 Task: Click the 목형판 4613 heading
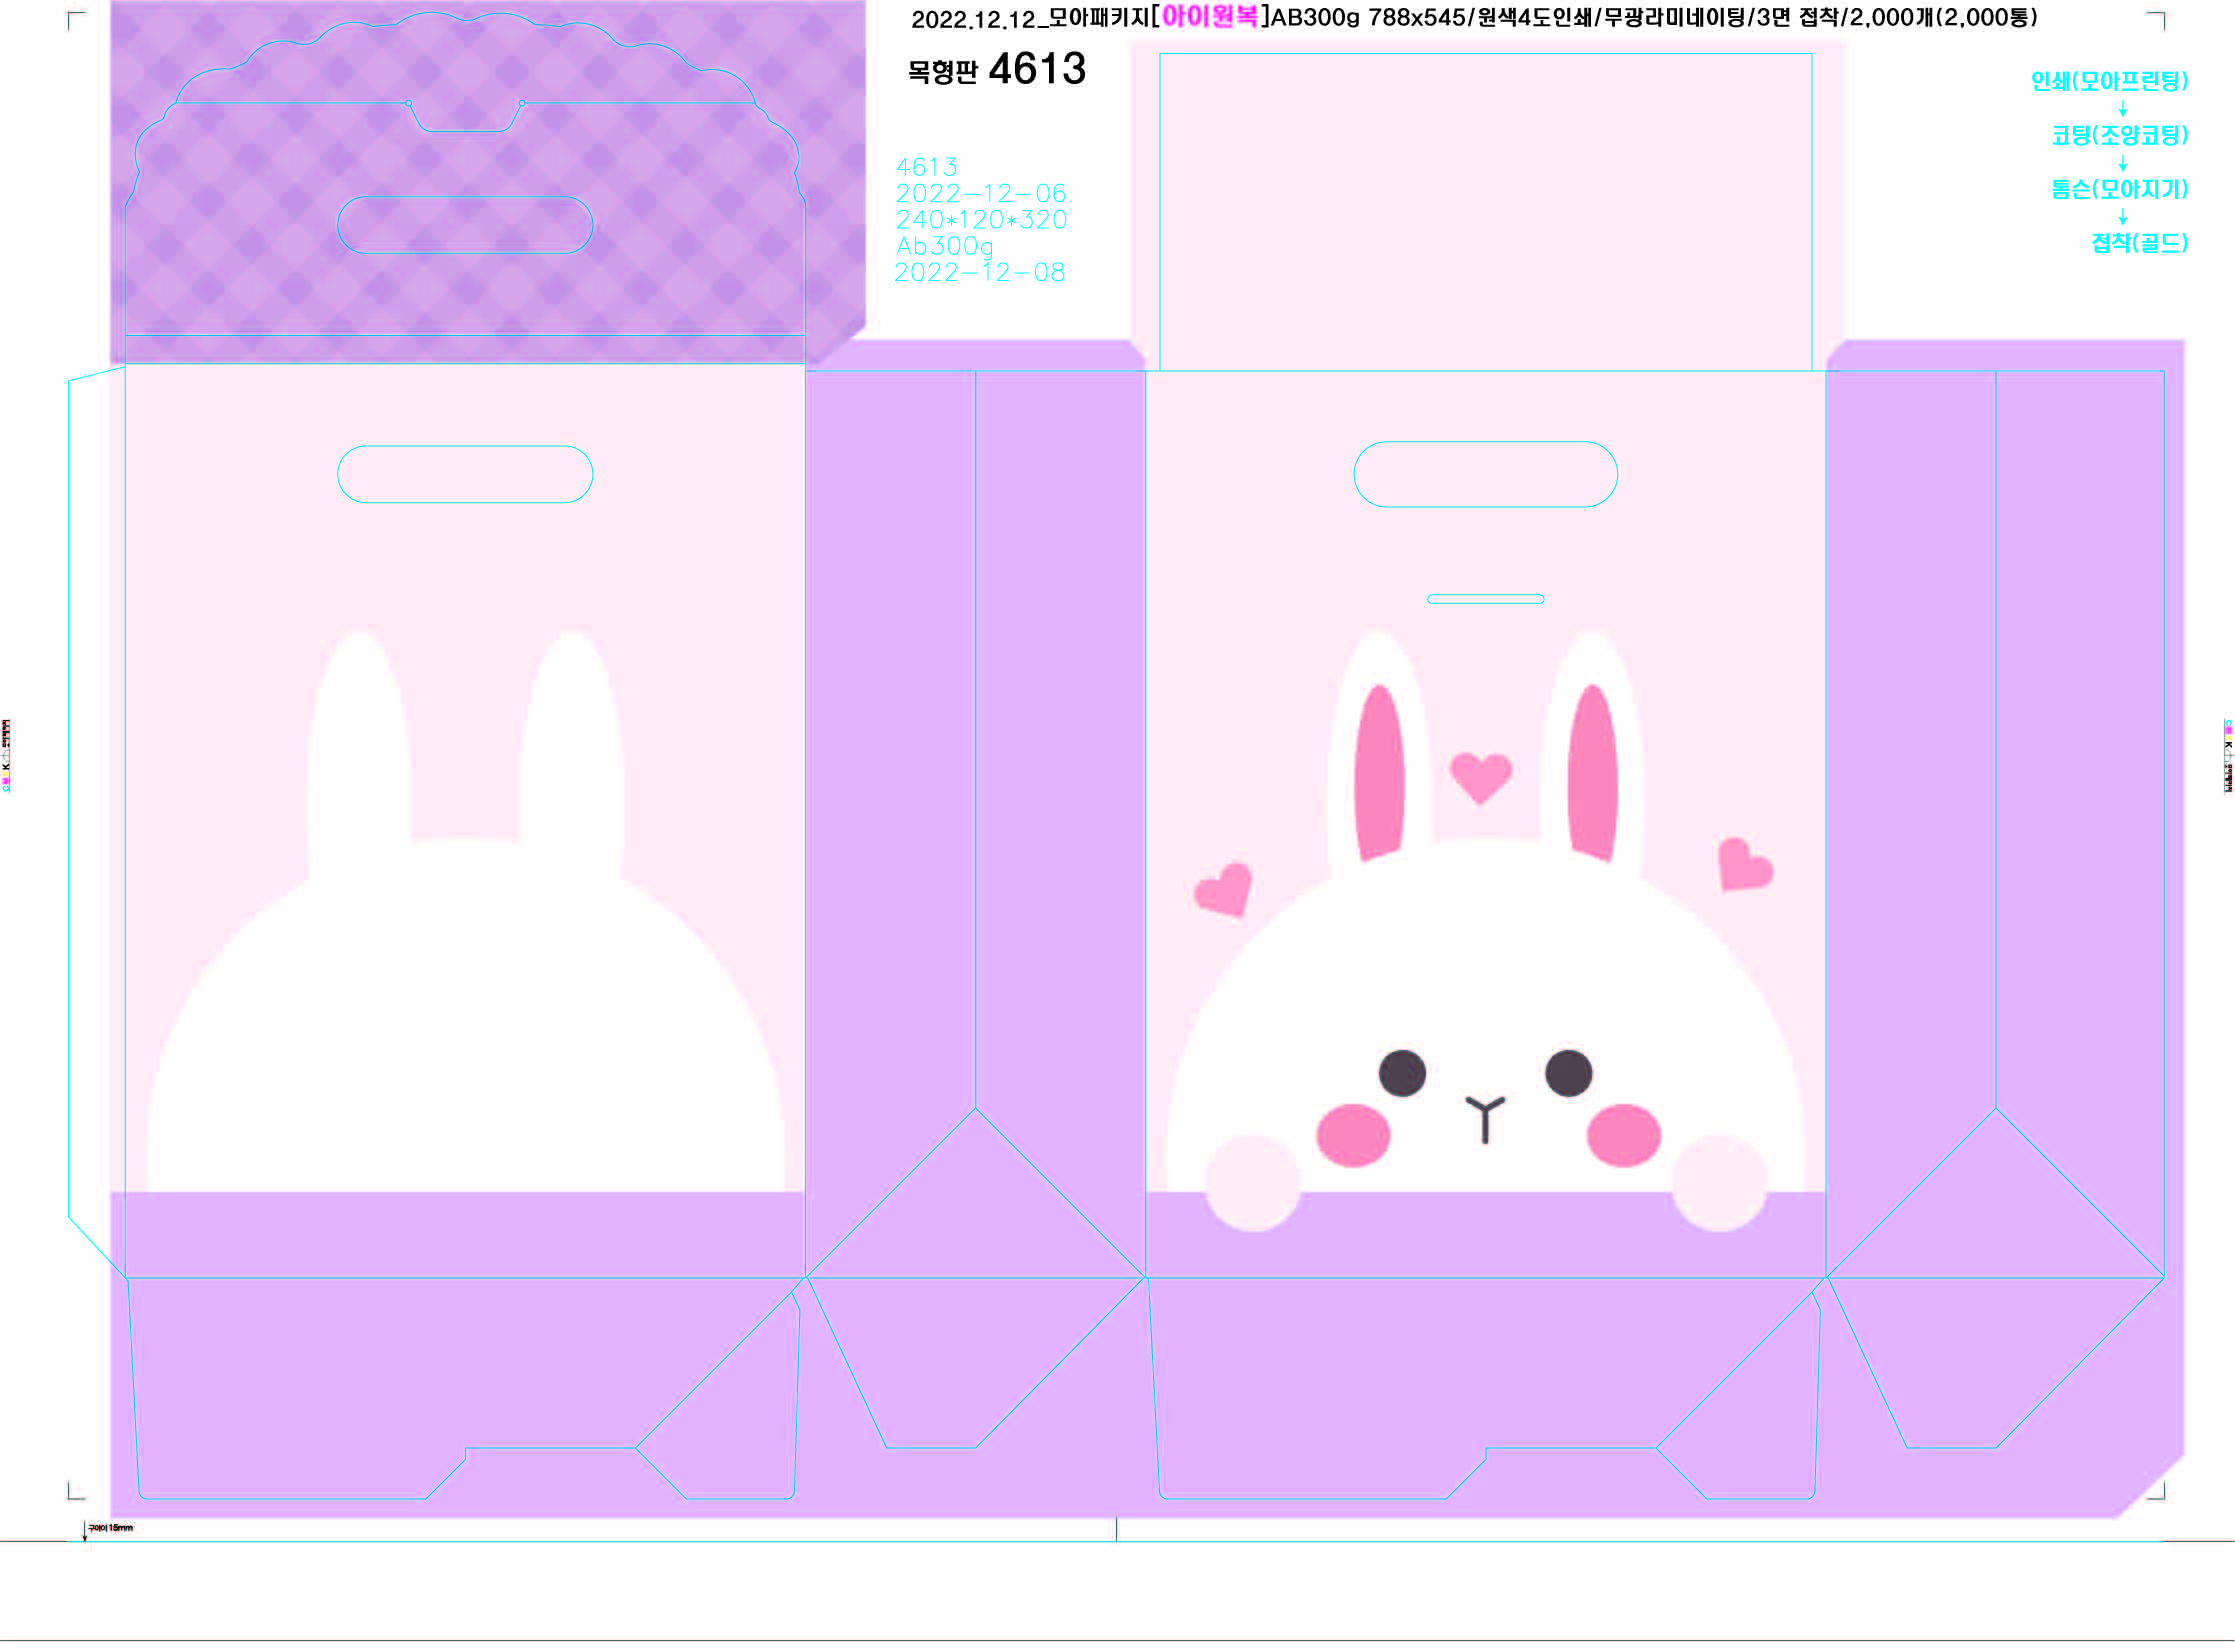click(996, 70)
